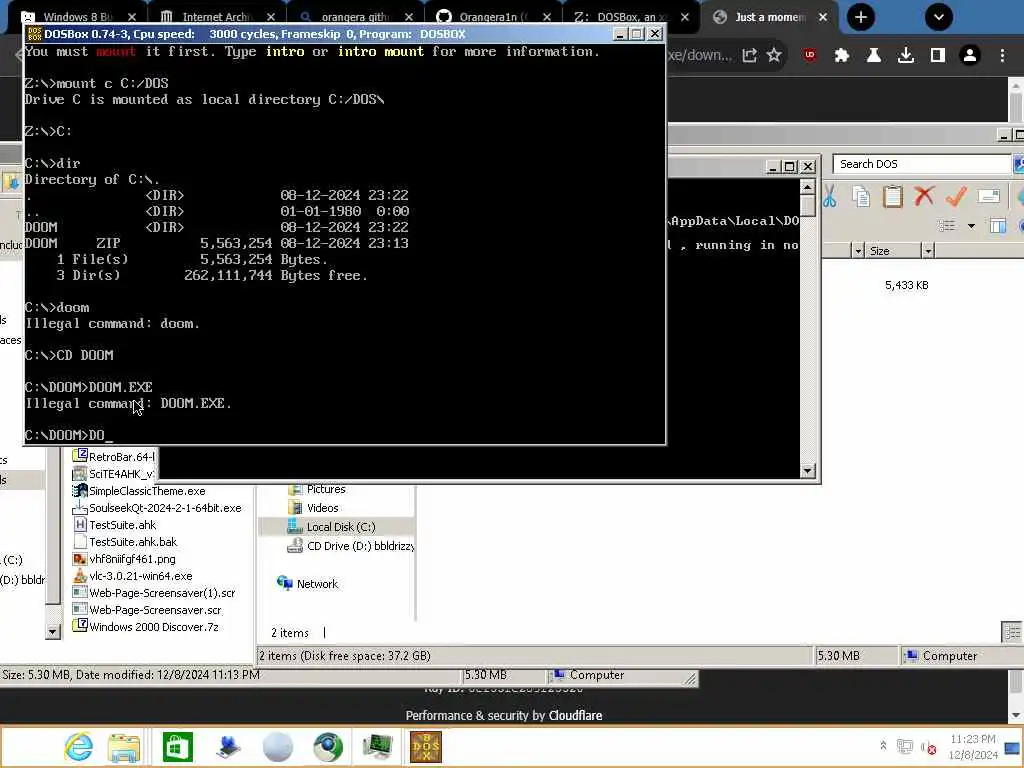Toggle the Chrome side panel
The image size is (1024, 768).
click(x=938, y=56)
